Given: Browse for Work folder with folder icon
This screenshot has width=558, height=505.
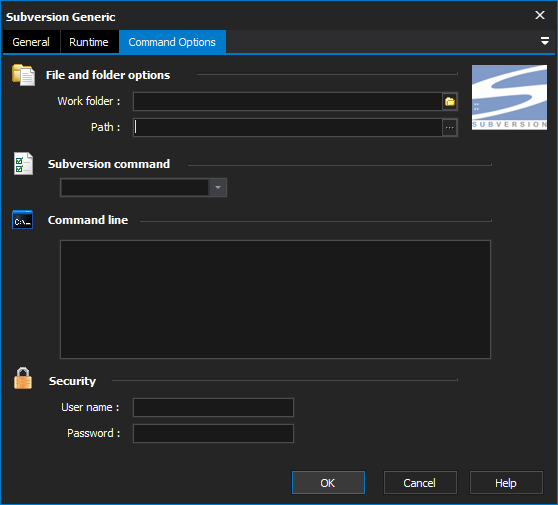Looking at the screenshot, I should tap(450, 101).
